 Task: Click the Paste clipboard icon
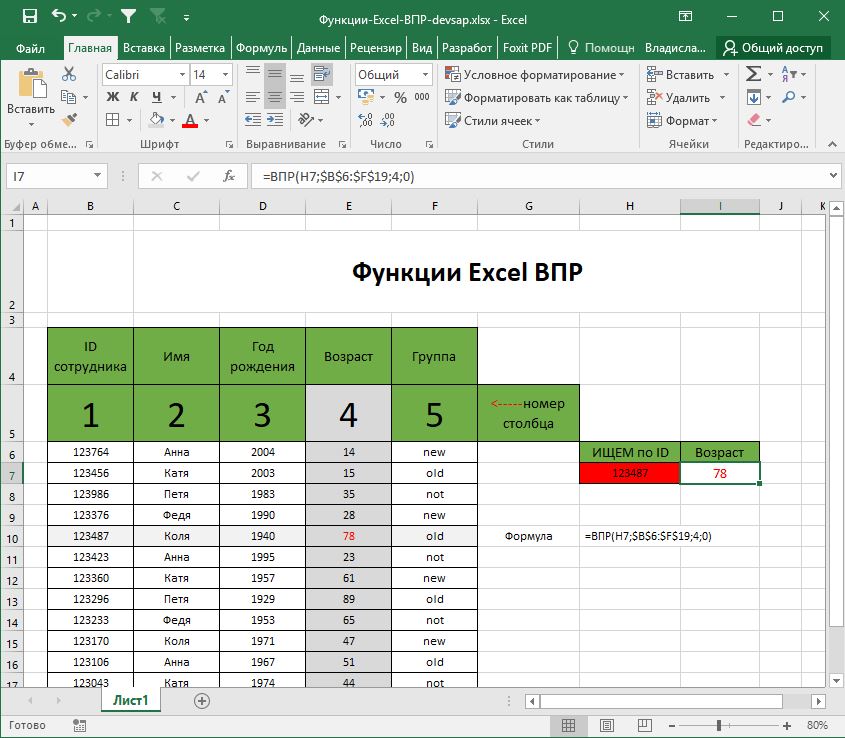tap(31, 84)
